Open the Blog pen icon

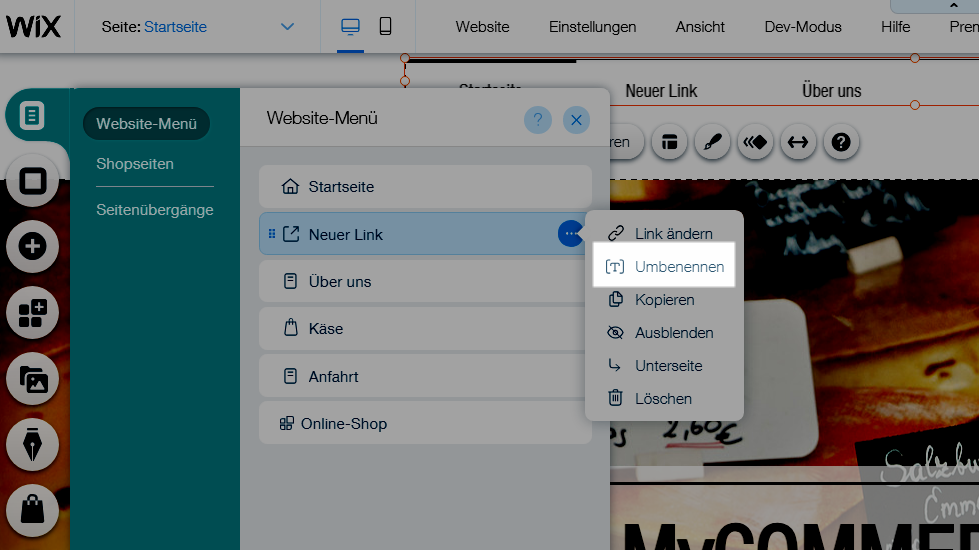(x=32, y=445)
